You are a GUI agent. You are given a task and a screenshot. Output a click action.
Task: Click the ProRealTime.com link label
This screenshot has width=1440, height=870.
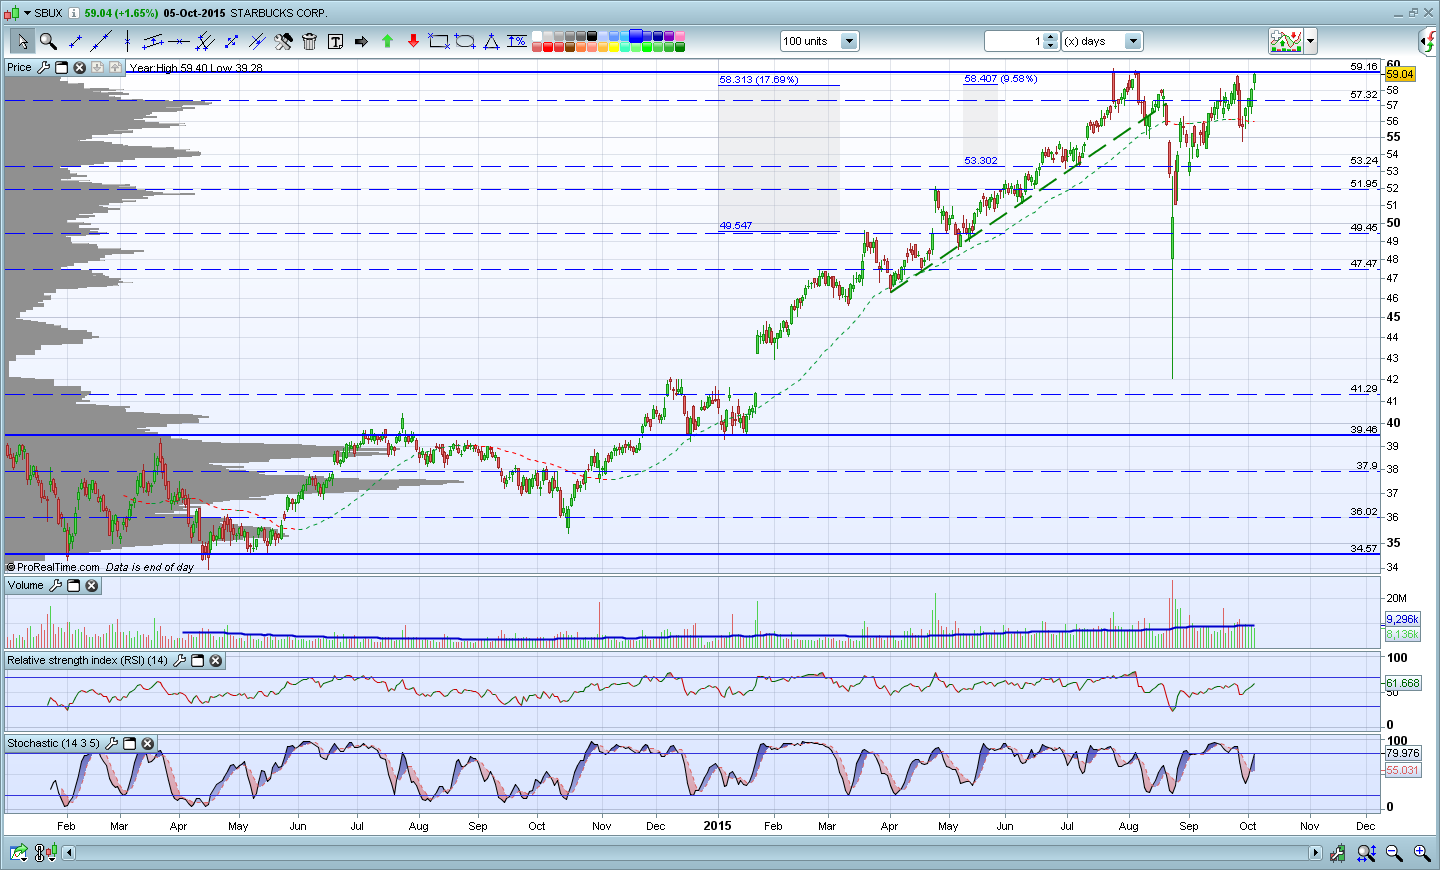pyautogui.click(x=58, y=567)
